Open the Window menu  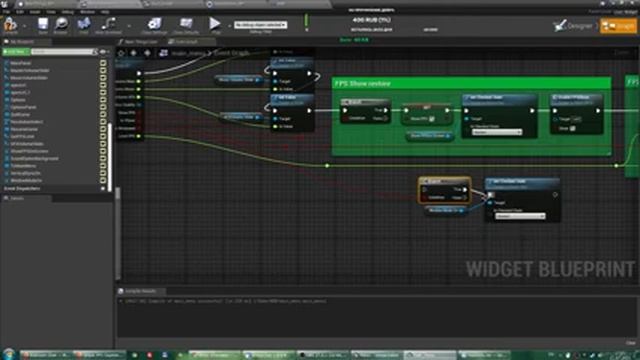87,12
